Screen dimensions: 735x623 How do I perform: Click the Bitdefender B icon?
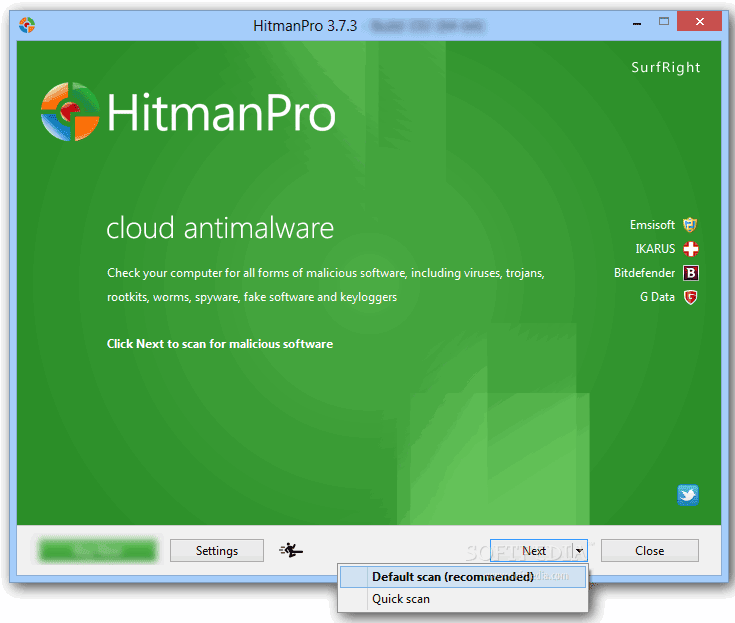click(691, 273)
